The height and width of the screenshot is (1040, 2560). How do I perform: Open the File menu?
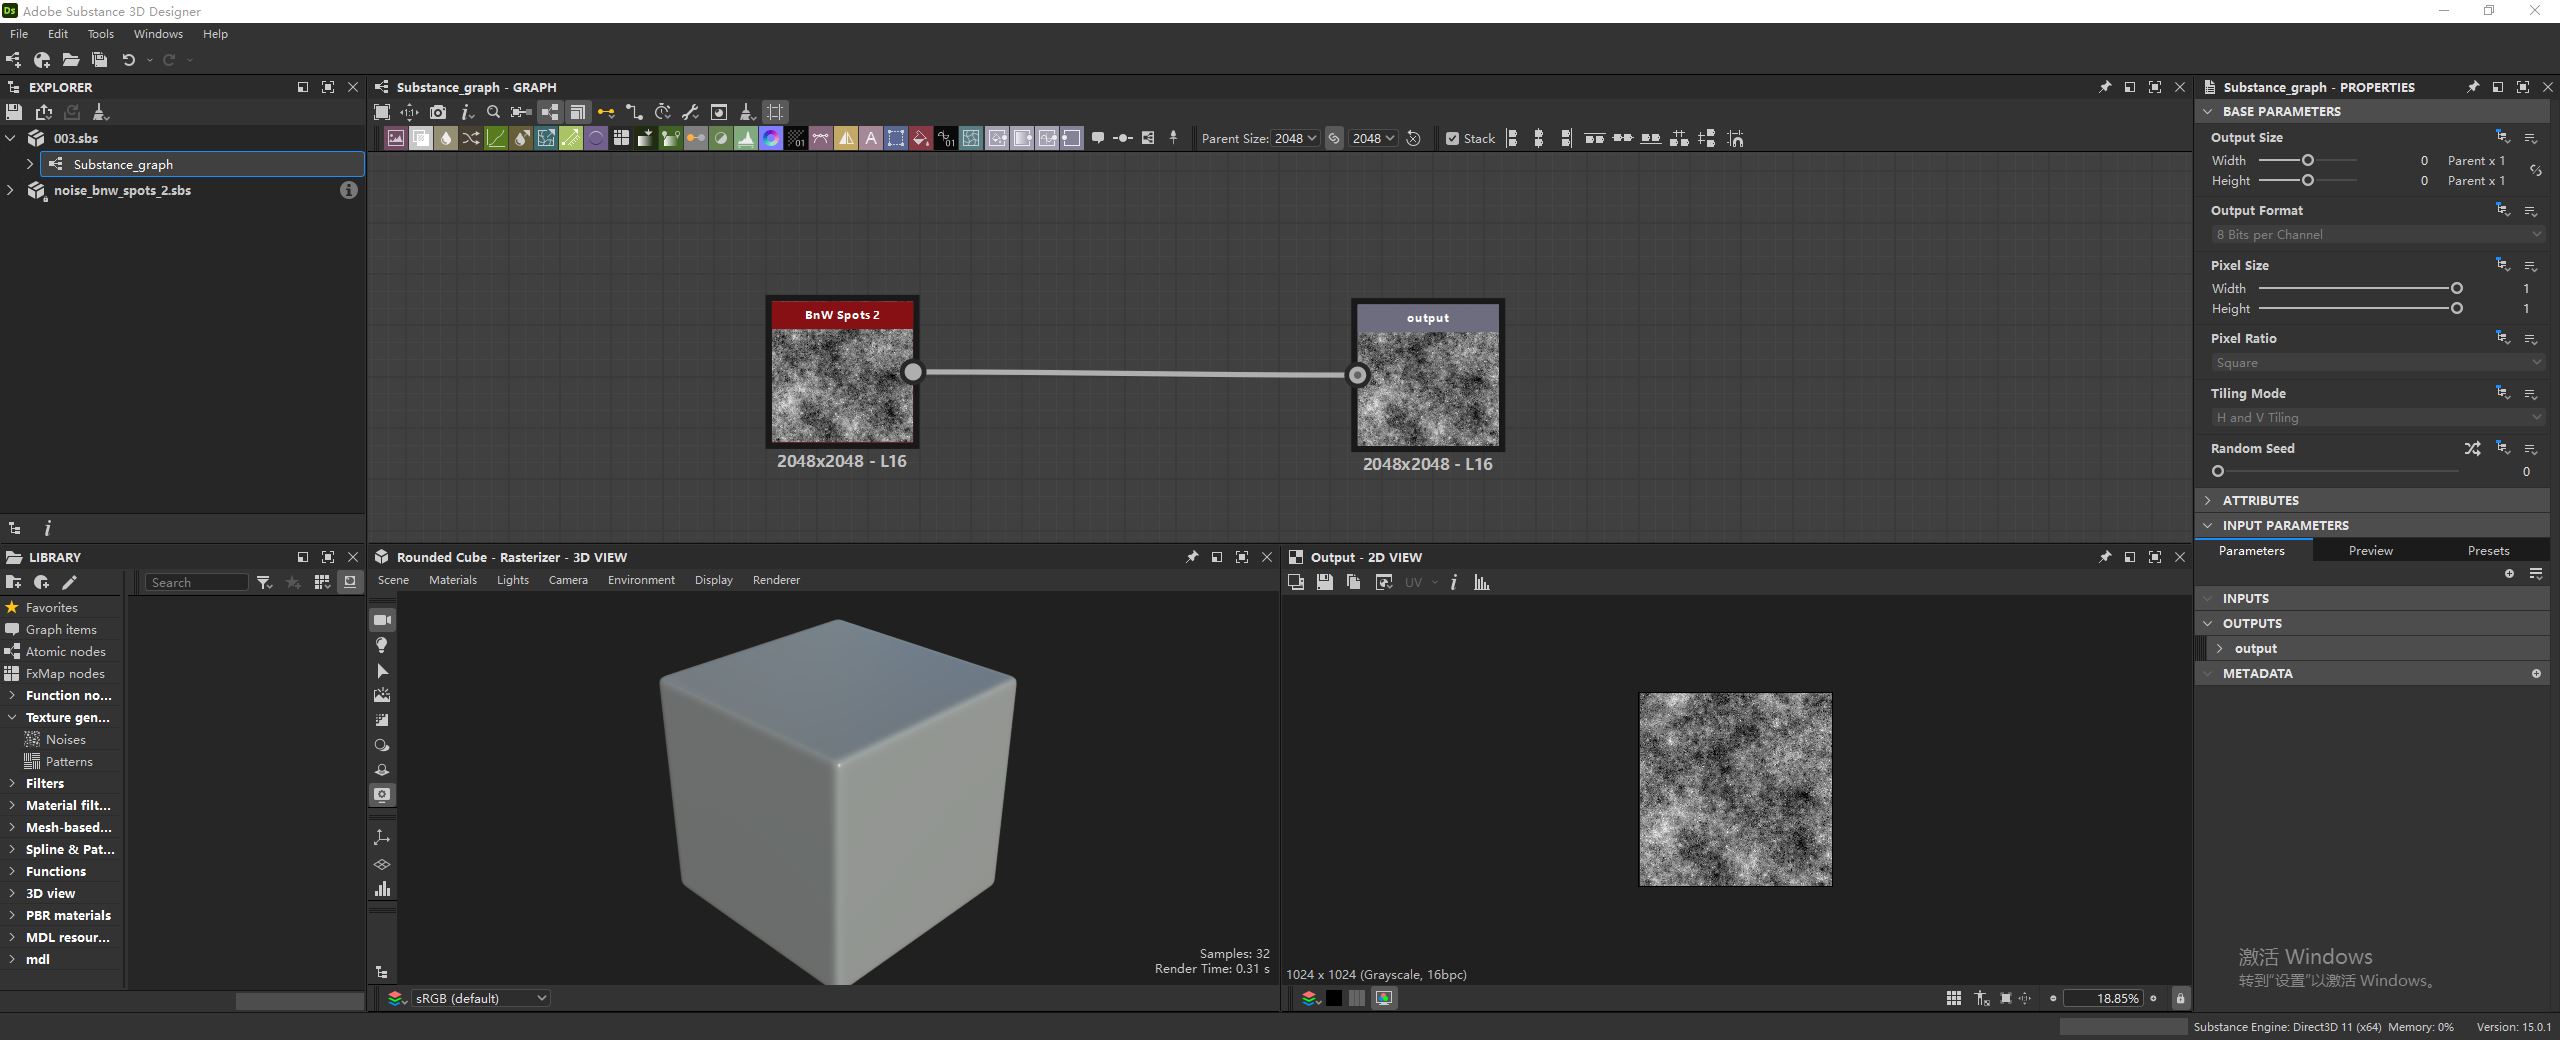click(x=19, y=34)
